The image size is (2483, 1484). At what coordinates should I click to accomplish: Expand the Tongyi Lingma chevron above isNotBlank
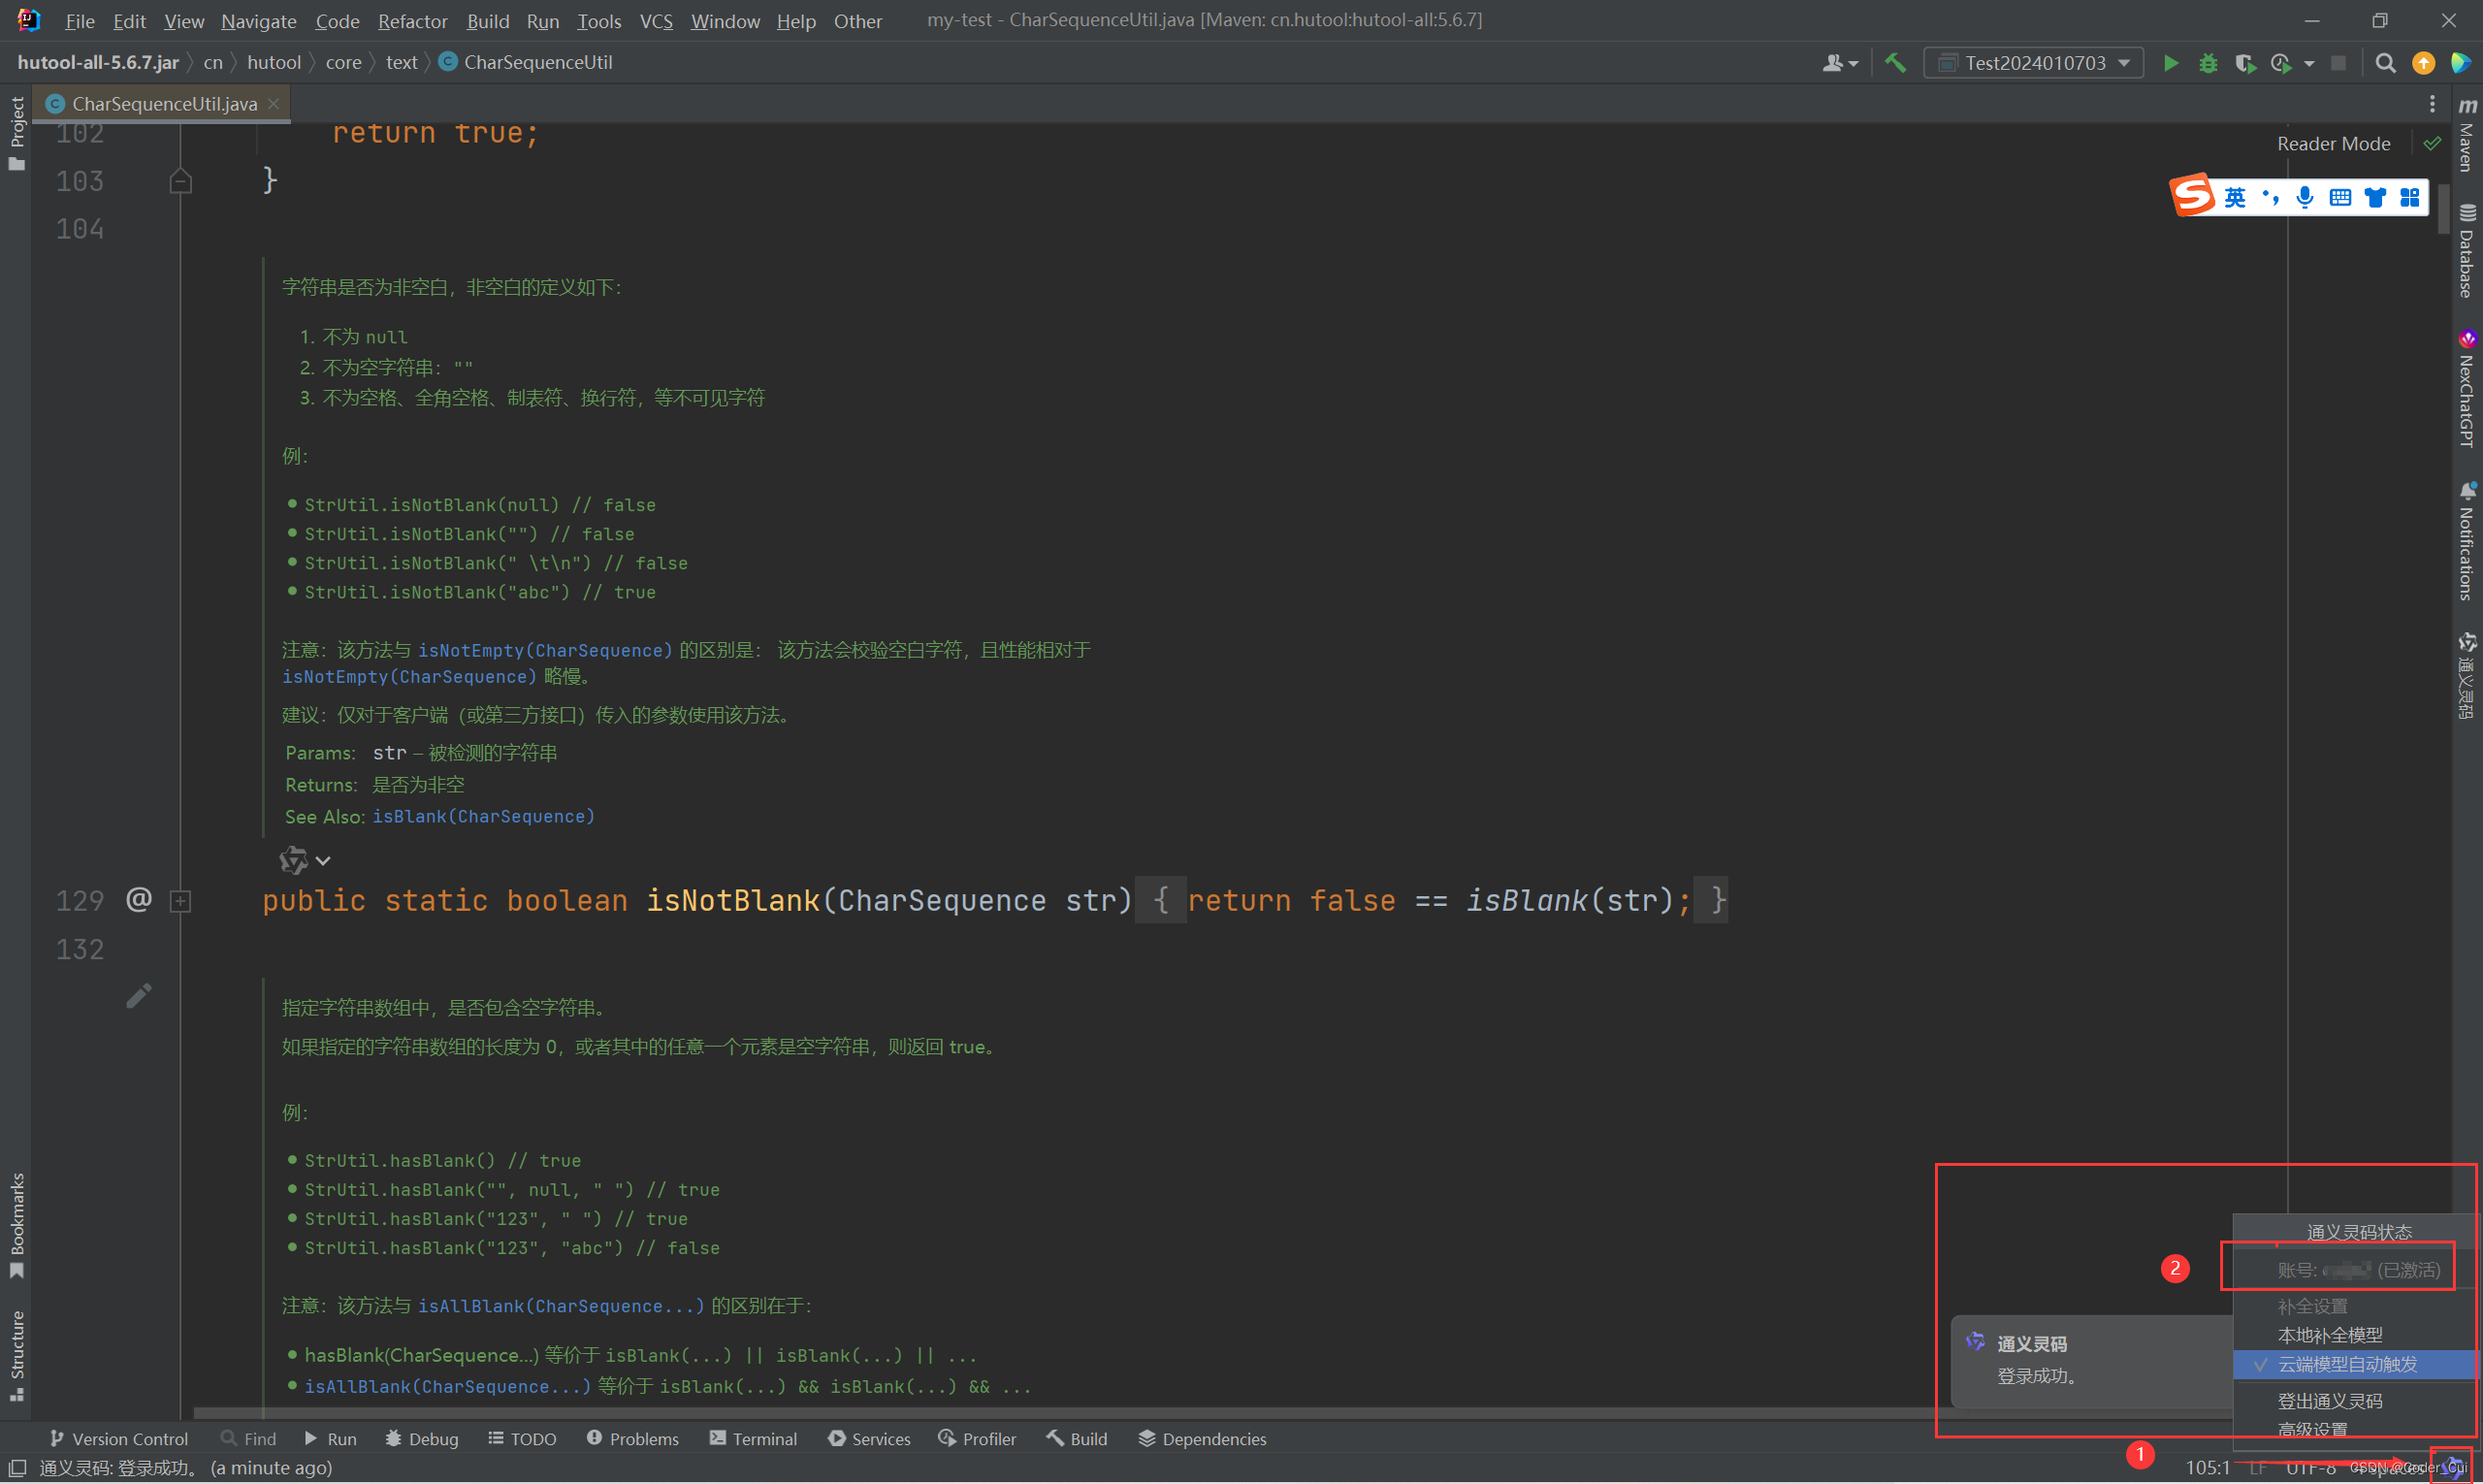(322, 861)
